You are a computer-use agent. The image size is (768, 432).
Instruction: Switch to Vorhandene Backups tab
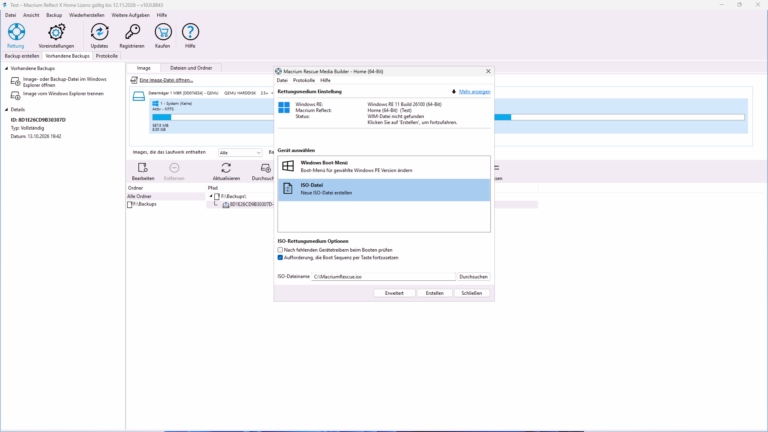tap(68, 56)
